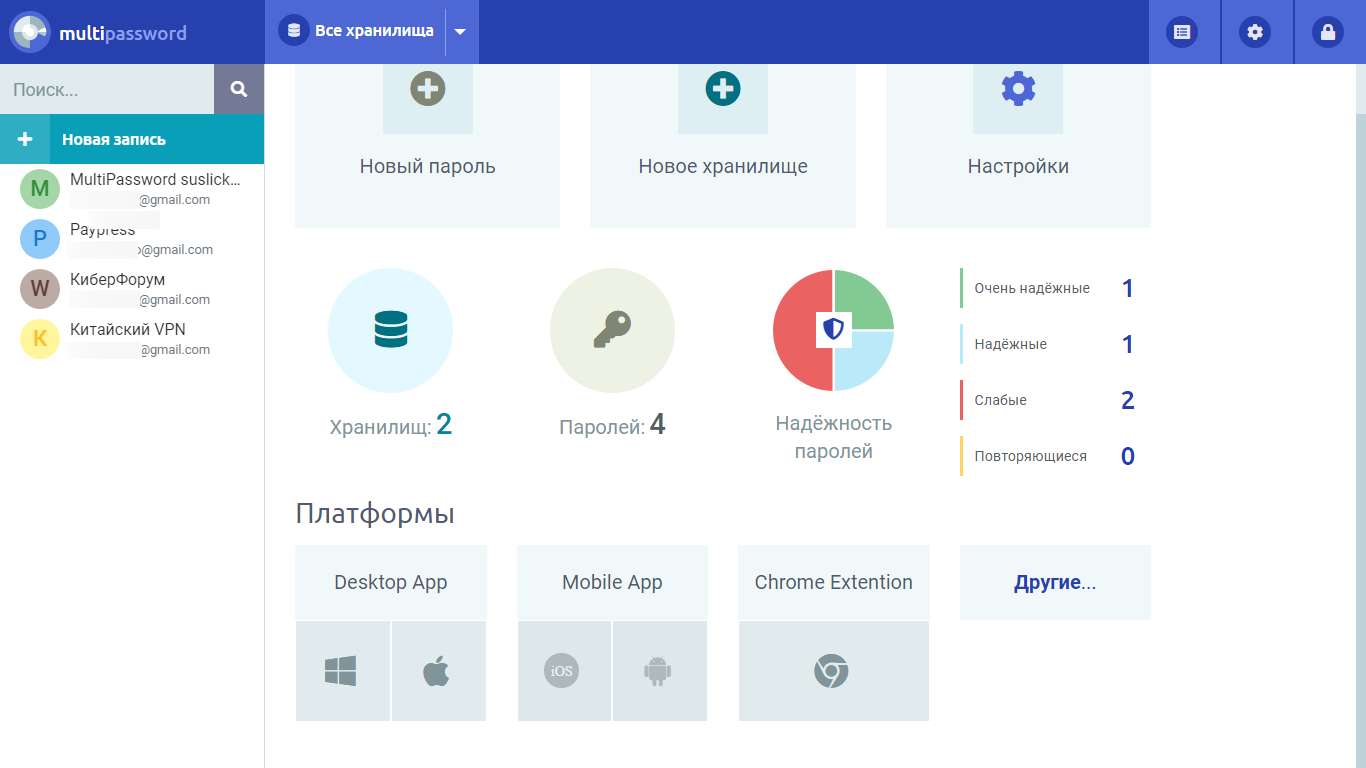Click the Mobile App heading tile
This screenshot has width=1366, height=768.
tap(612, 582)
